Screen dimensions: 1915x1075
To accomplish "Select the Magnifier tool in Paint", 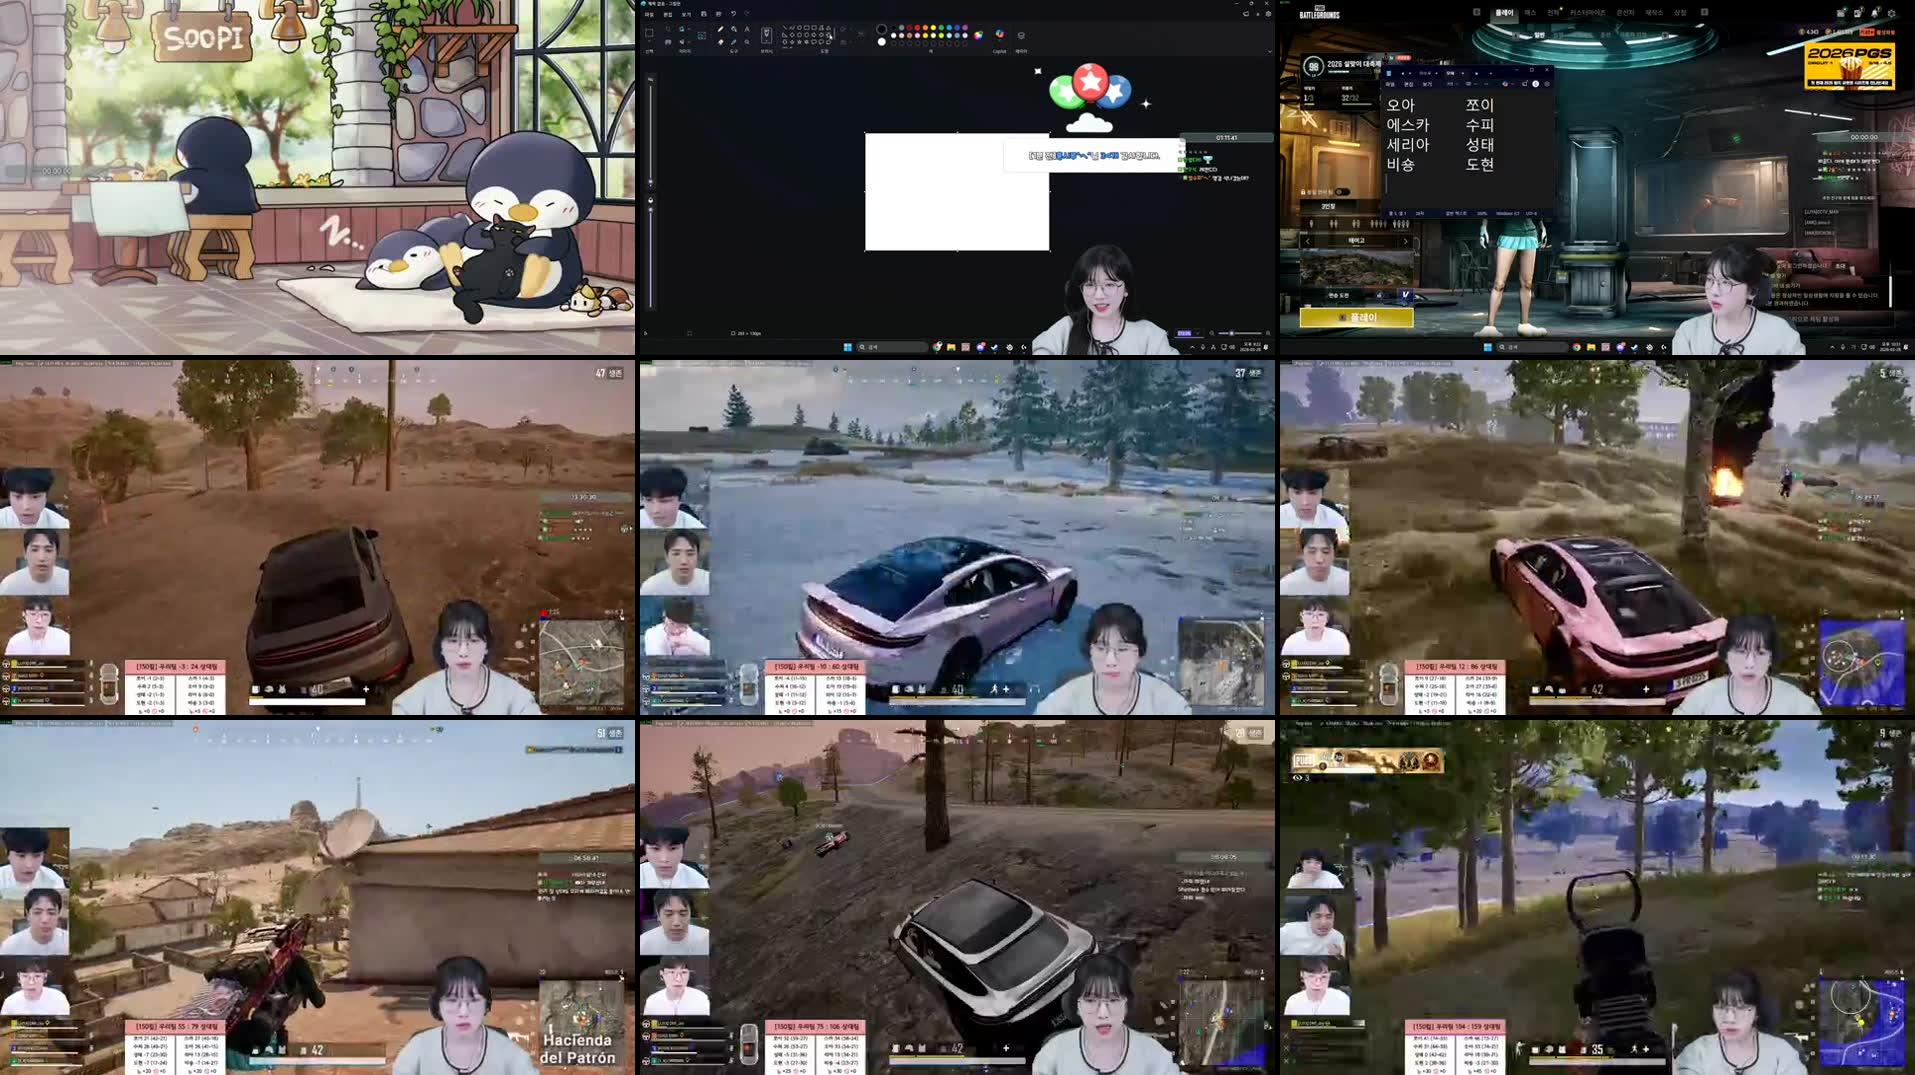I will (747, 43).
